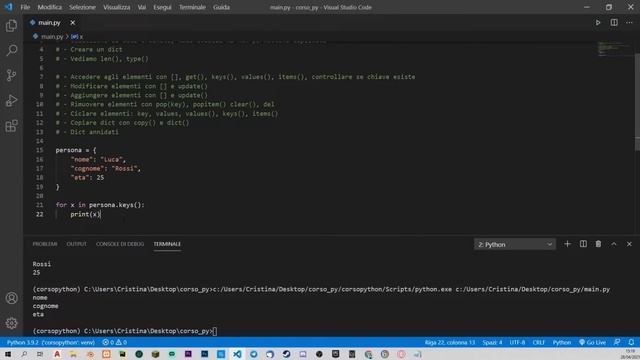Click the VS Code logo in title bar
Image resolution: width=640 pixels, height=360 pixels.
click(x=9, y=7)
